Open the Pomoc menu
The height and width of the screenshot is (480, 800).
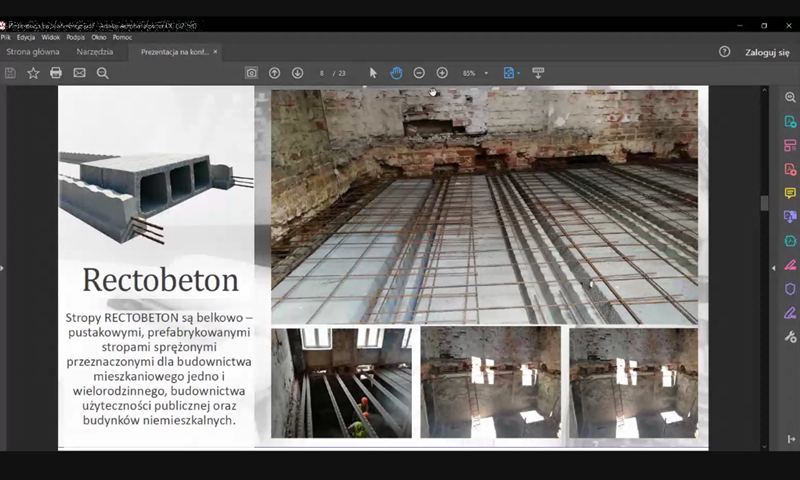coord(122,37)
